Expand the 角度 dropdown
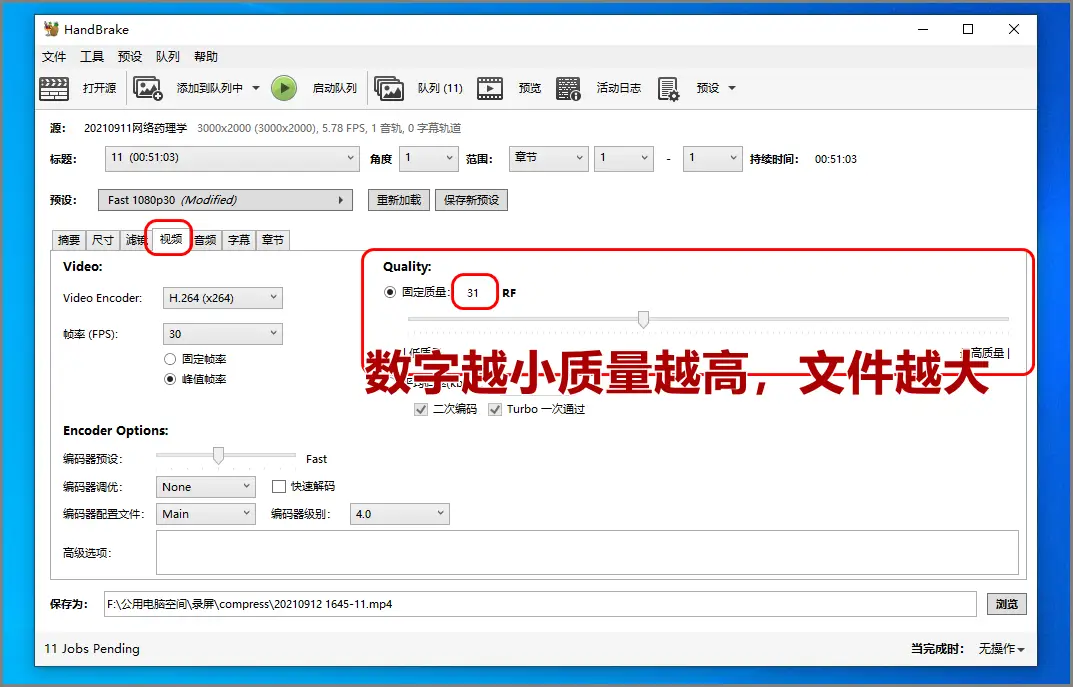The image size is (1073, 687). pyautogui.click(x=428, y=158)
